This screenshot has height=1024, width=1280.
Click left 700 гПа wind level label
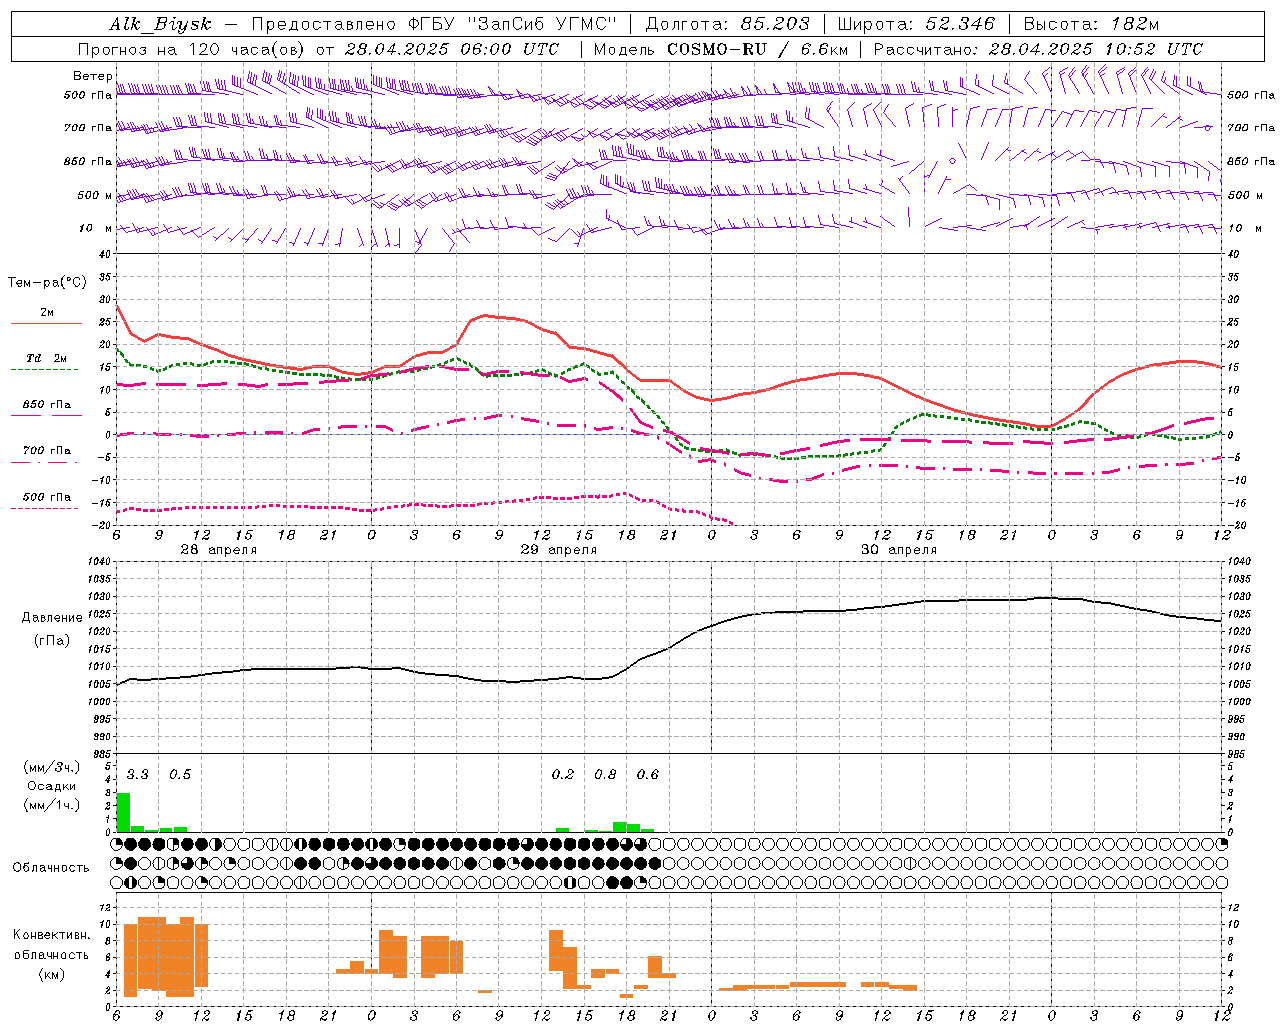[88, 128]
